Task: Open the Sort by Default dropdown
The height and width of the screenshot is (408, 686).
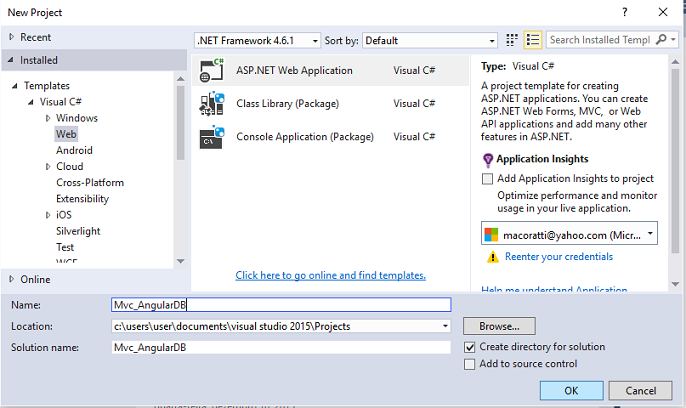Action: click(430, 41)
